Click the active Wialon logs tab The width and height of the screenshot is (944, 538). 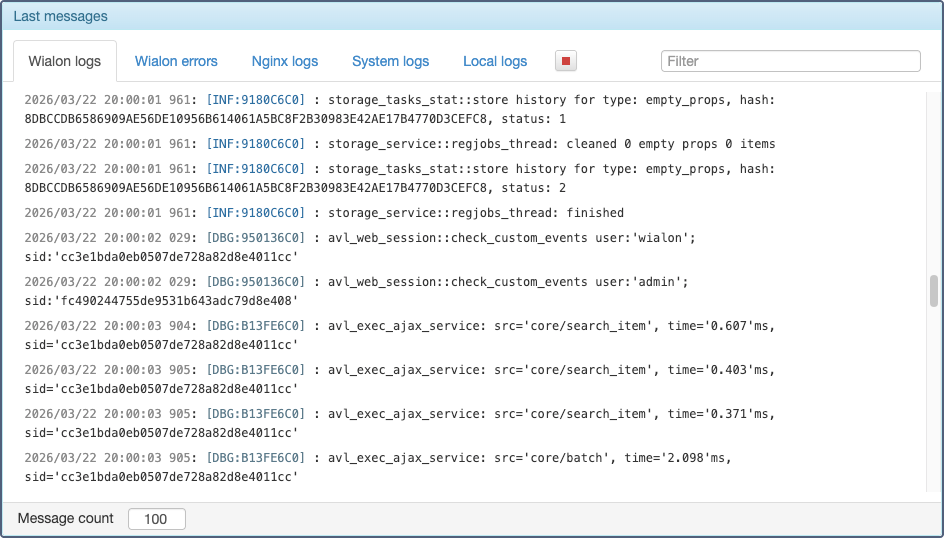[x=65, y=61]
